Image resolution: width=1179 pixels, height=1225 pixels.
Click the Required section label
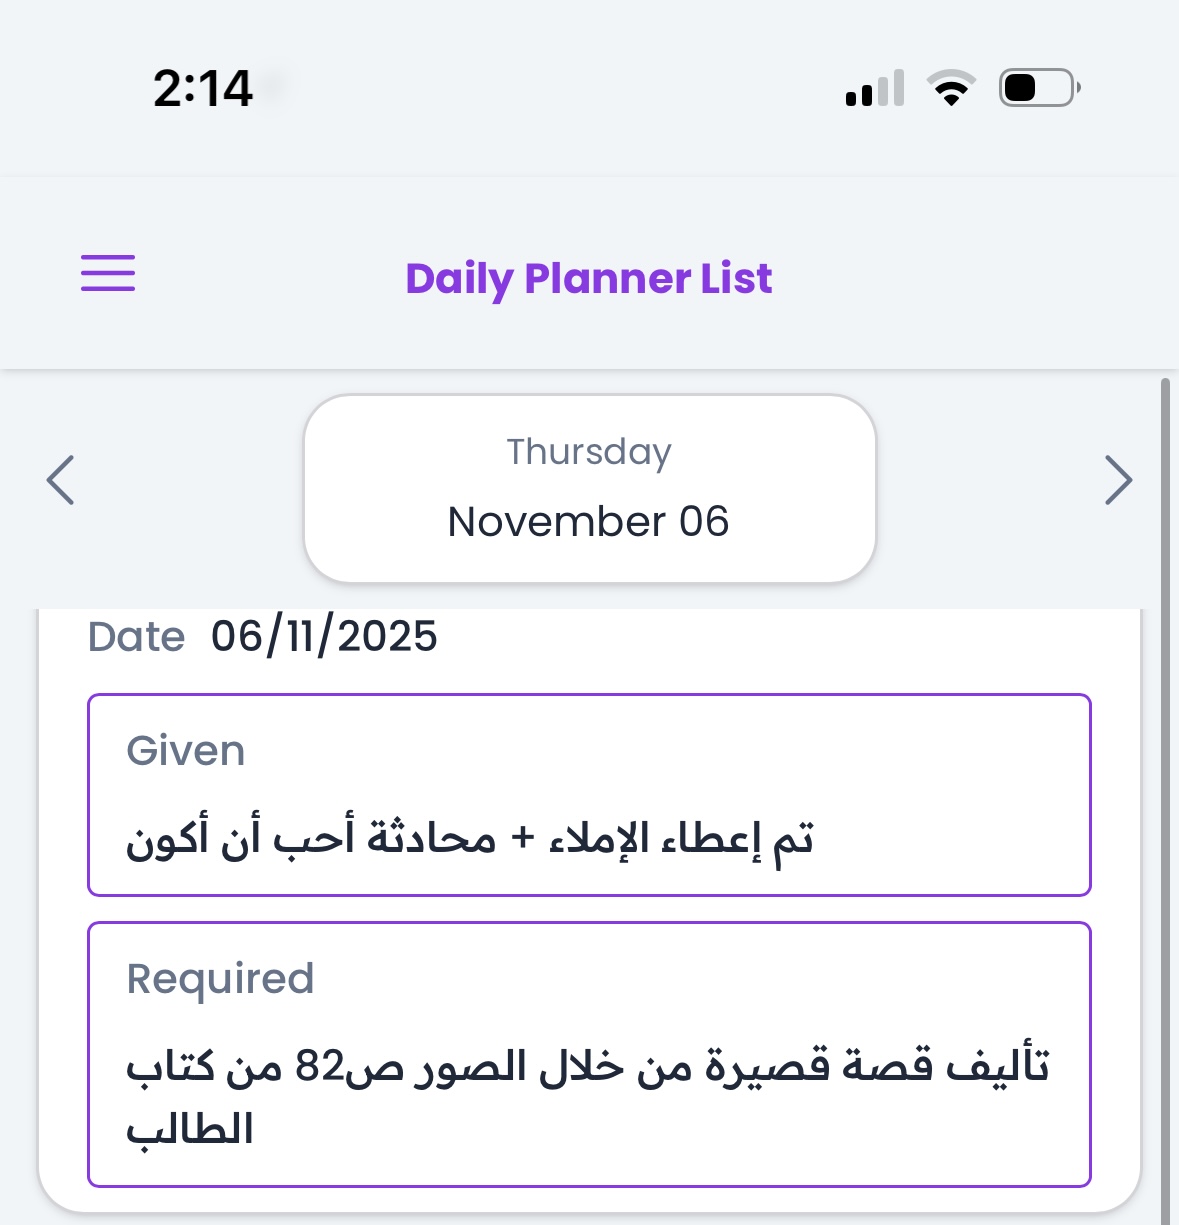pyautogui.click(x=220, y=978)
